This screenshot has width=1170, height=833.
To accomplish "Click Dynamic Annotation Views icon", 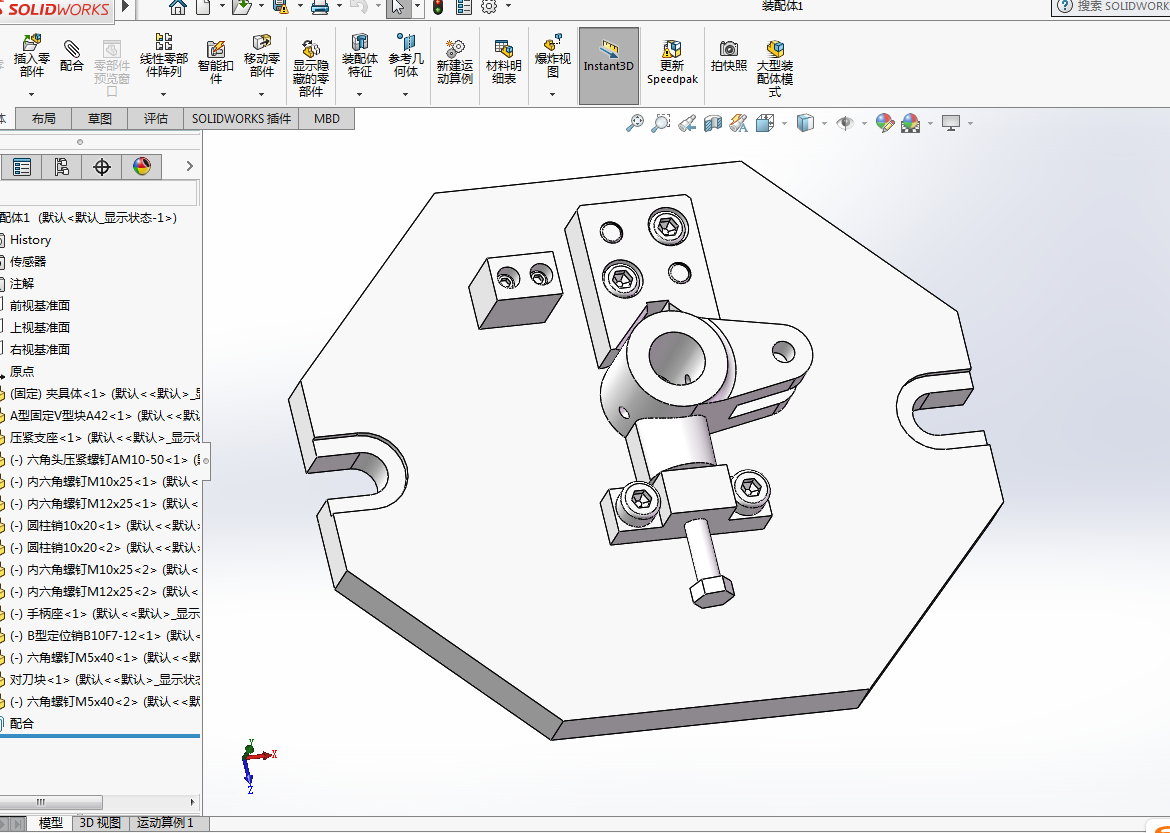I will coord(738,123).
